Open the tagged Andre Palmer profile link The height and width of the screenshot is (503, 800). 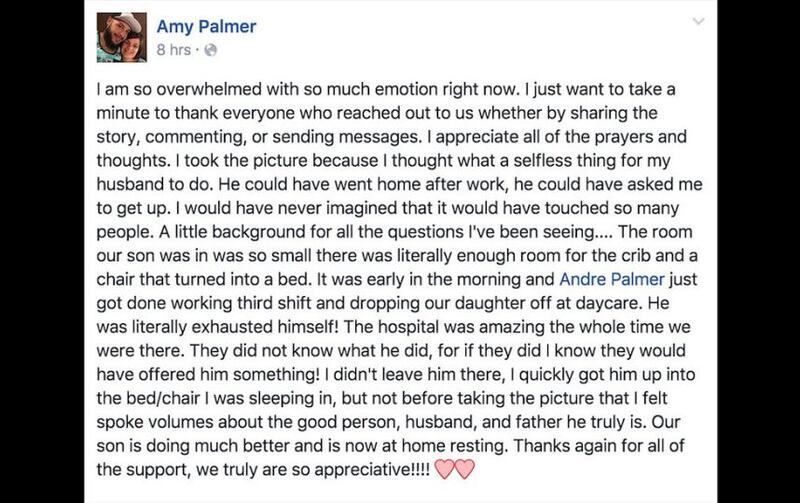612,280
